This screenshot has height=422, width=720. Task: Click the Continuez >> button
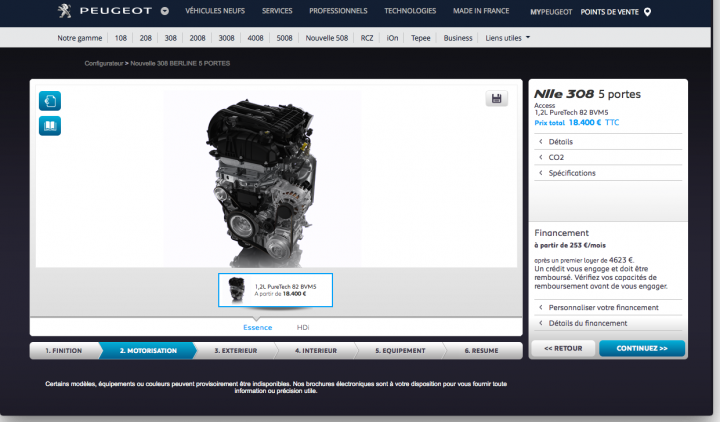pyautogui.click(x=642, y=348)
